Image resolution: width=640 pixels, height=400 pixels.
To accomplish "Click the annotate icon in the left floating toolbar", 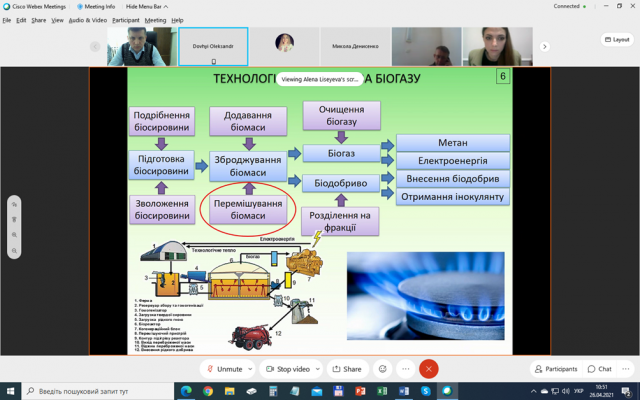I will [14, 204].
